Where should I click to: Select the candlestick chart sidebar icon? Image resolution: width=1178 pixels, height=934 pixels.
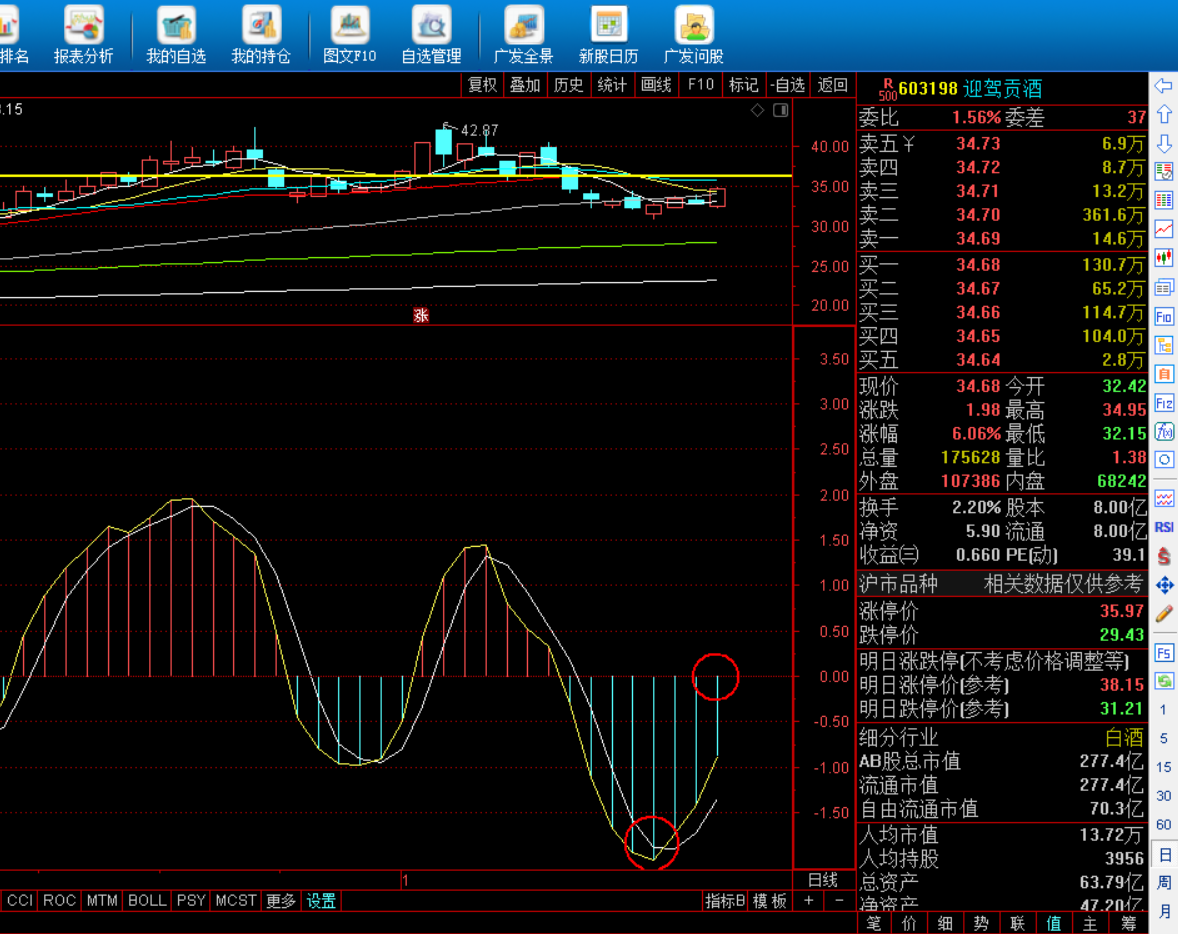pos(1164,258)
